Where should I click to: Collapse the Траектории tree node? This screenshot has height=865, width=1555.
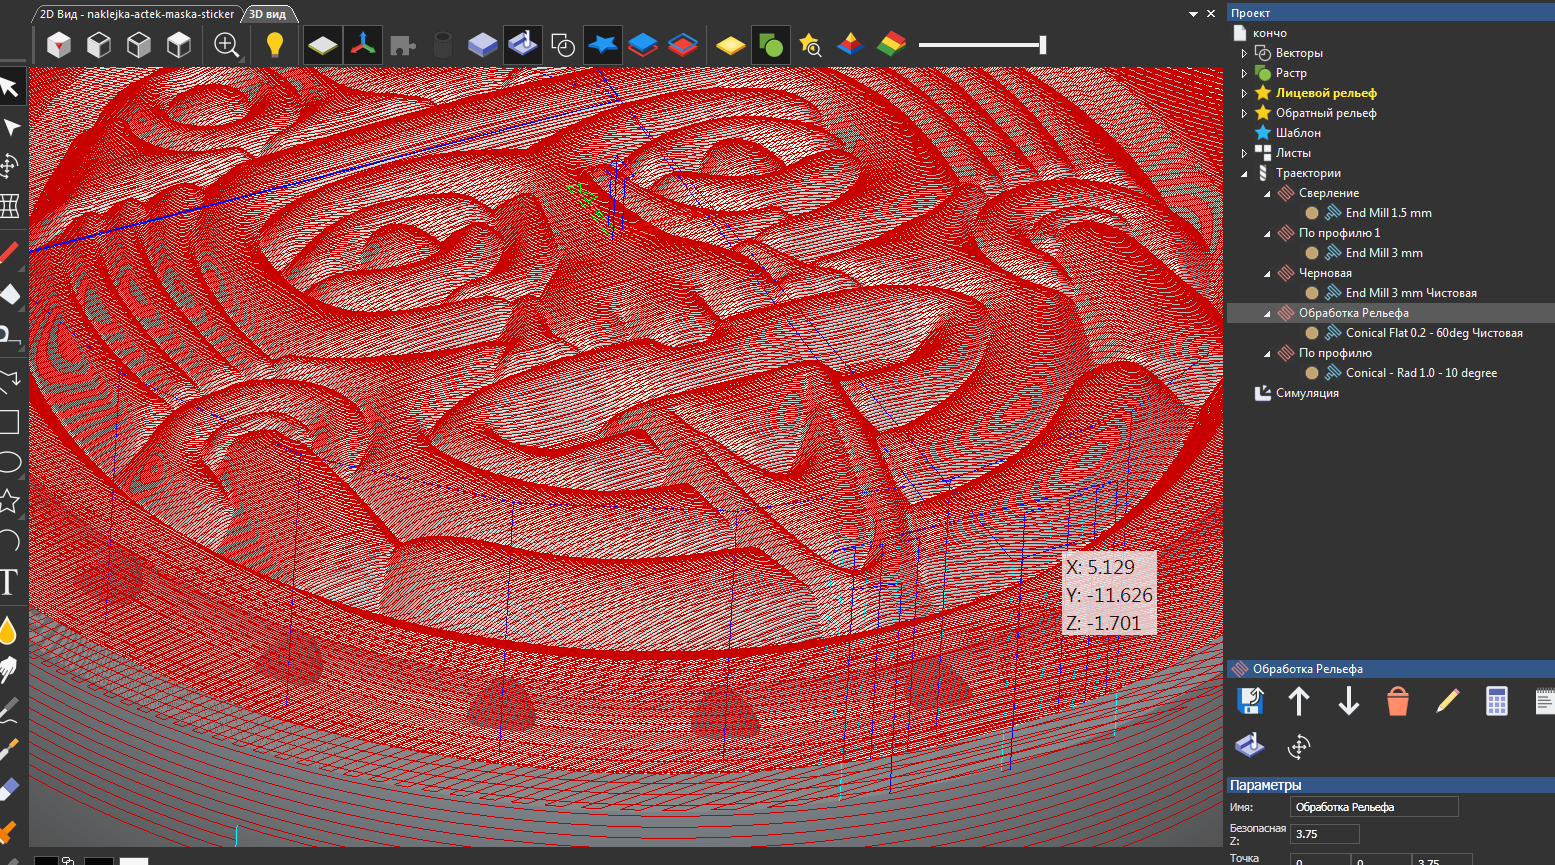(x=1244, y=173)
